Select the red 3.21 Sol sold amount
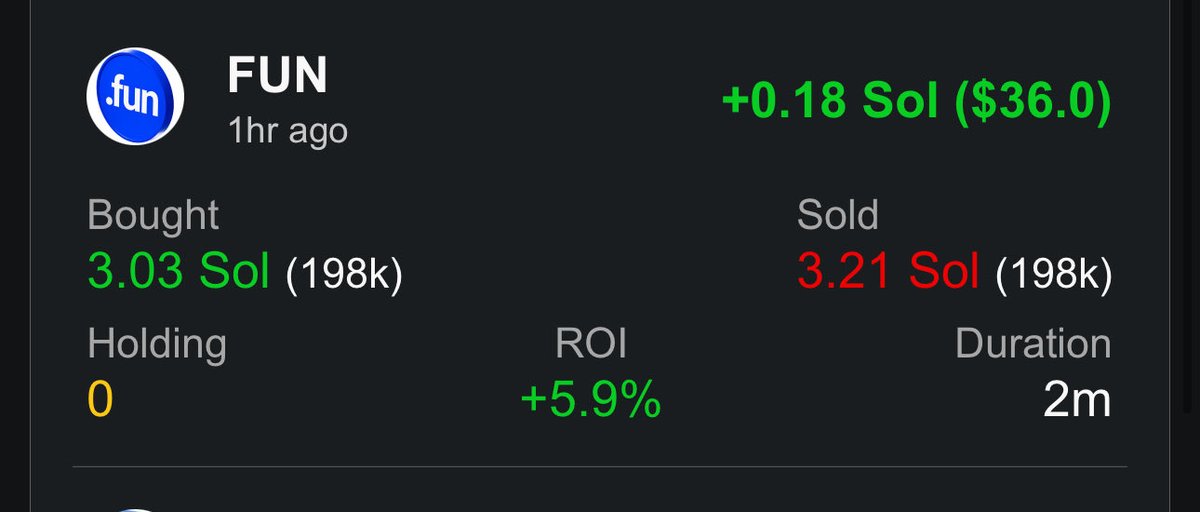Screen dimensions: 1200x512 tap(887, 272)
